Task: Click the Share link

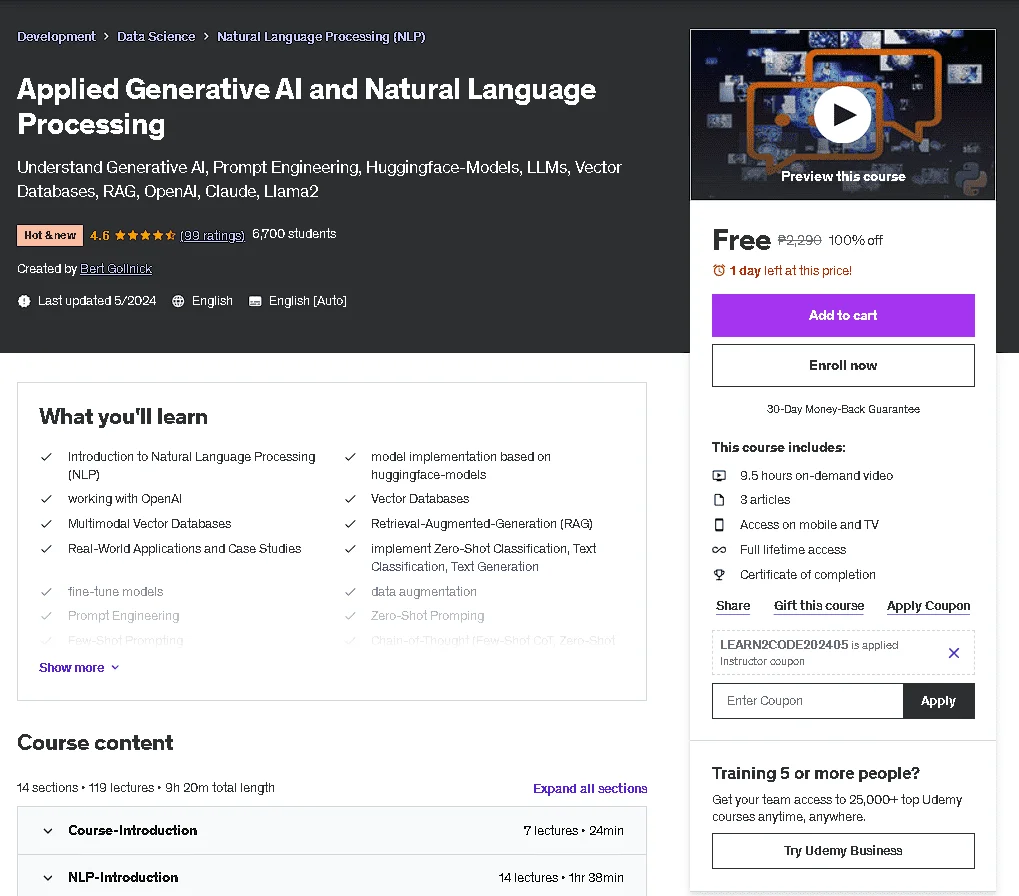Action: click(x=732, y=606)
